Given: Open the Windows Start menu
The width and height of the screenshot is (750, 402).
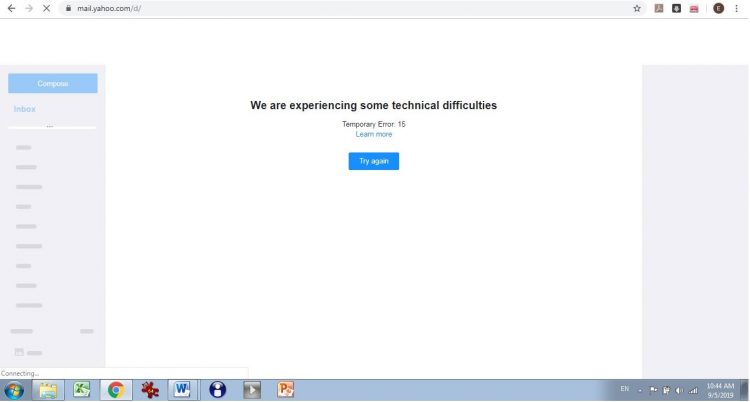Looking at the screenshot, I should pyautogui.click(x=14, y=391).
